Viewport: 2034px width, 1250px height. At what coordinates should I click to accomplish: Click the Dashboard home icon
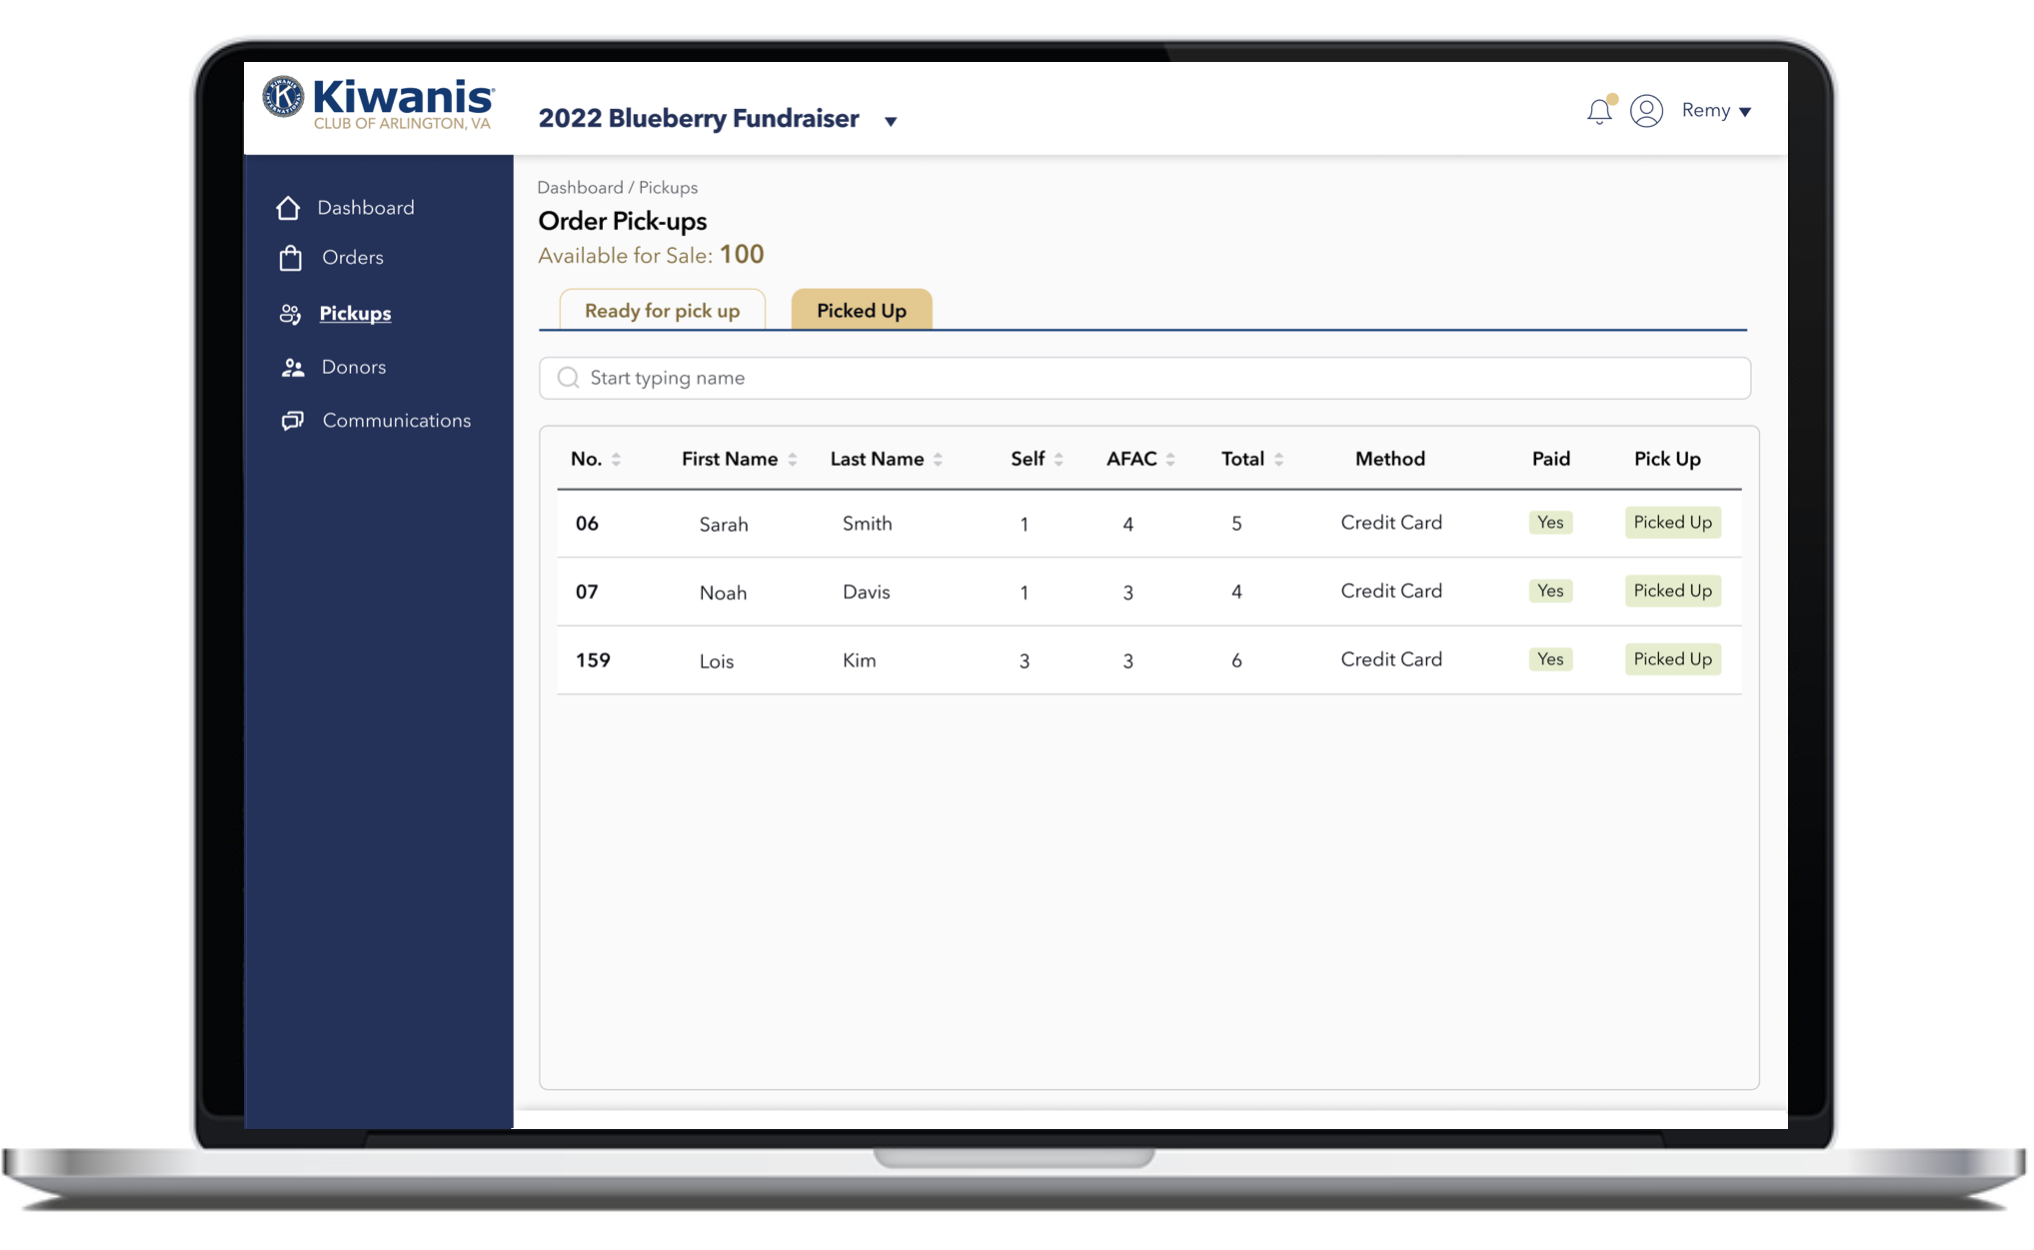pyautogui.click(x=288, y=207)
